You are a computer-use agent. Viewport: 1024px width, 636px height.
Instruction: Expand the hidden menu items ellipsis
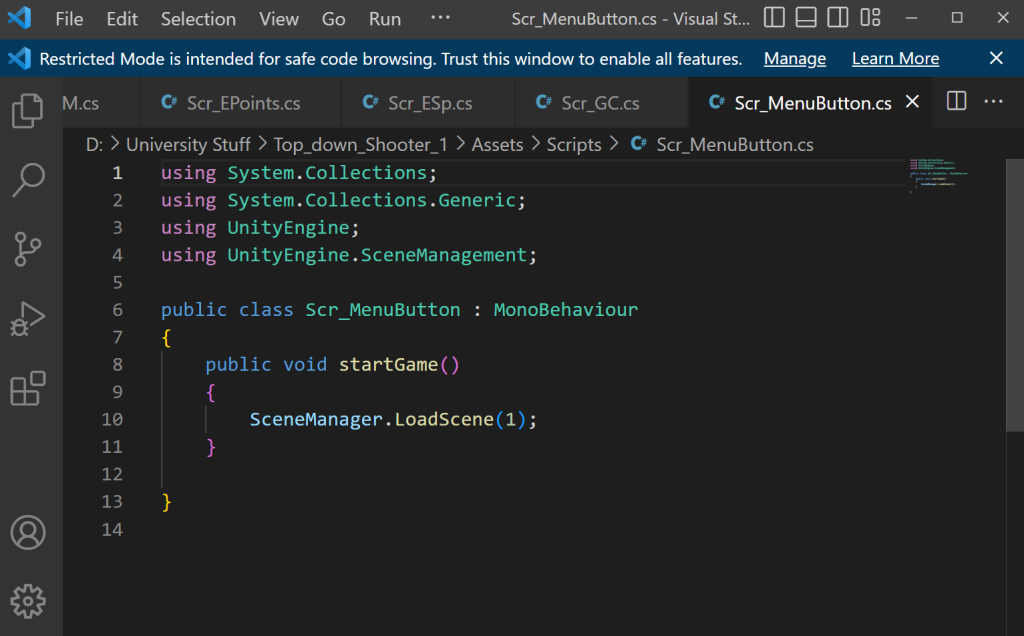(x=440, y=18)
